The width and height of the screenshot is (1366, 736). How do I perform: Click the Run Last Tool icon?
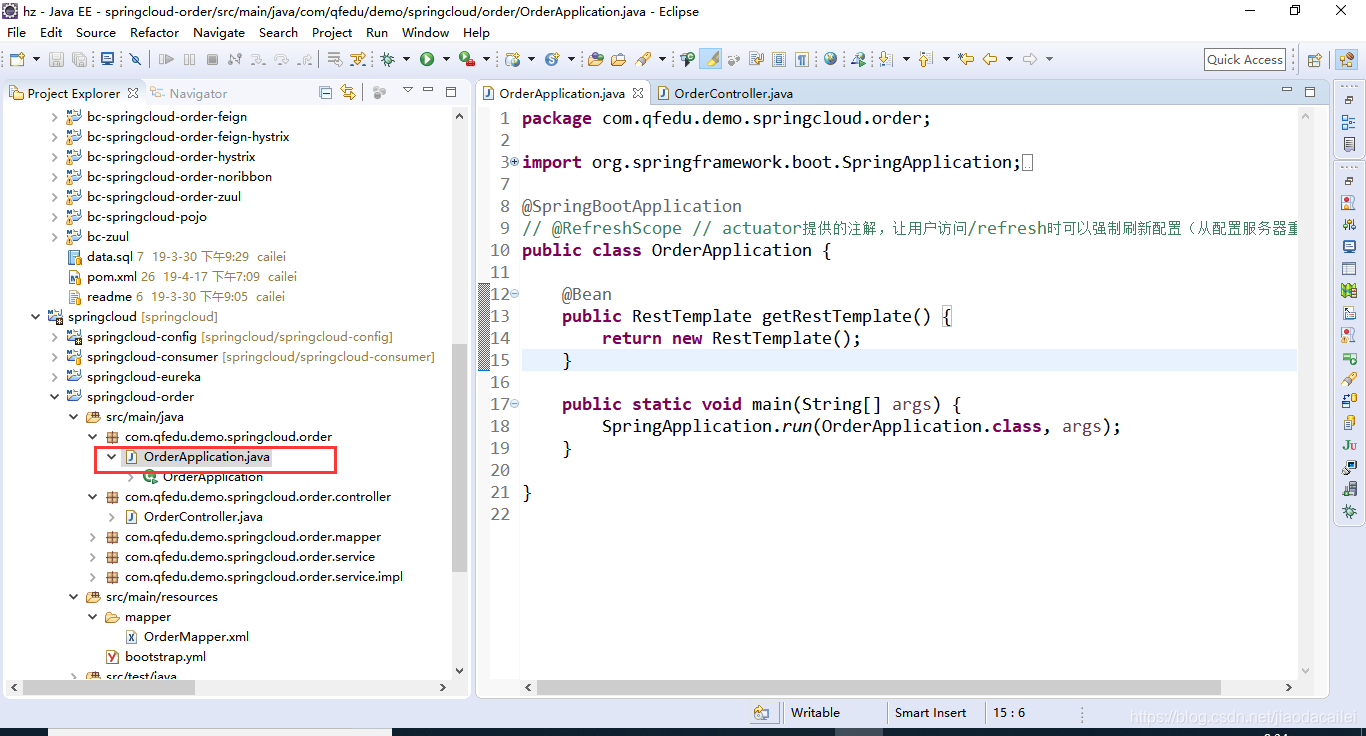click(466, 59)
